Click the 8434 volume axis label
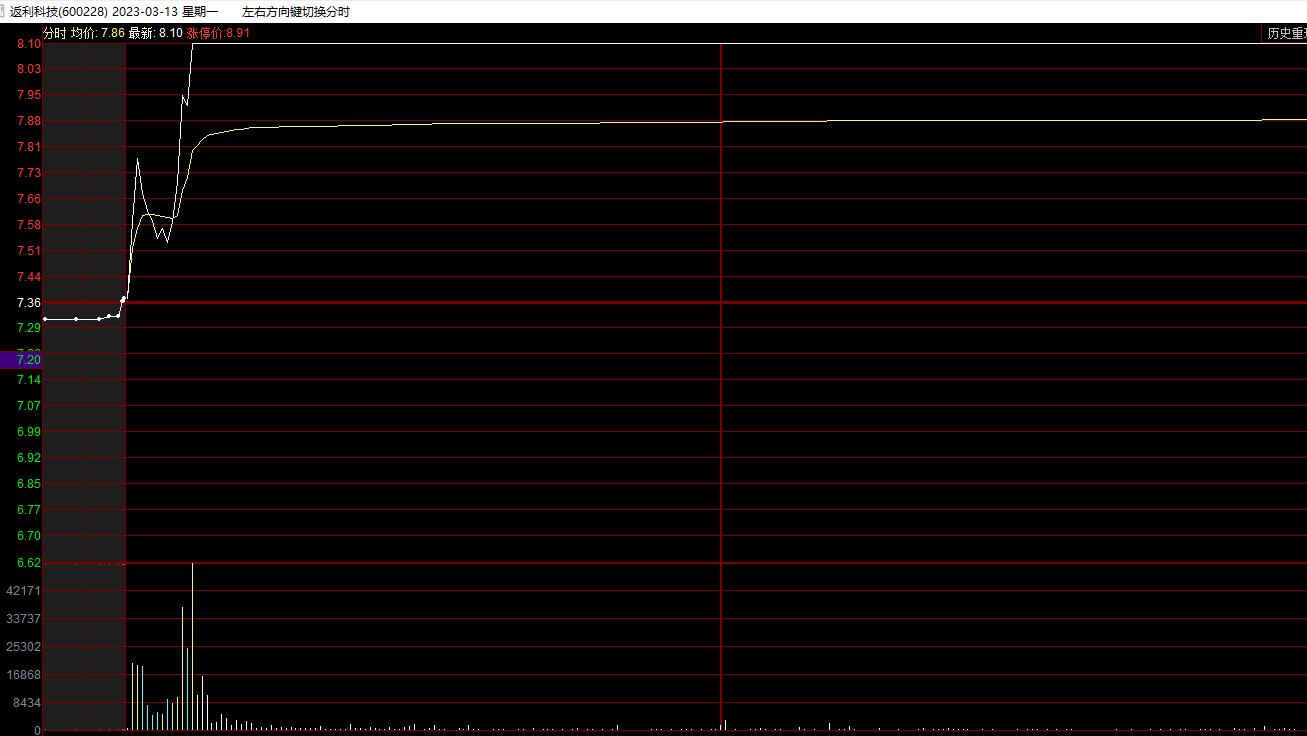 (26, 703)
